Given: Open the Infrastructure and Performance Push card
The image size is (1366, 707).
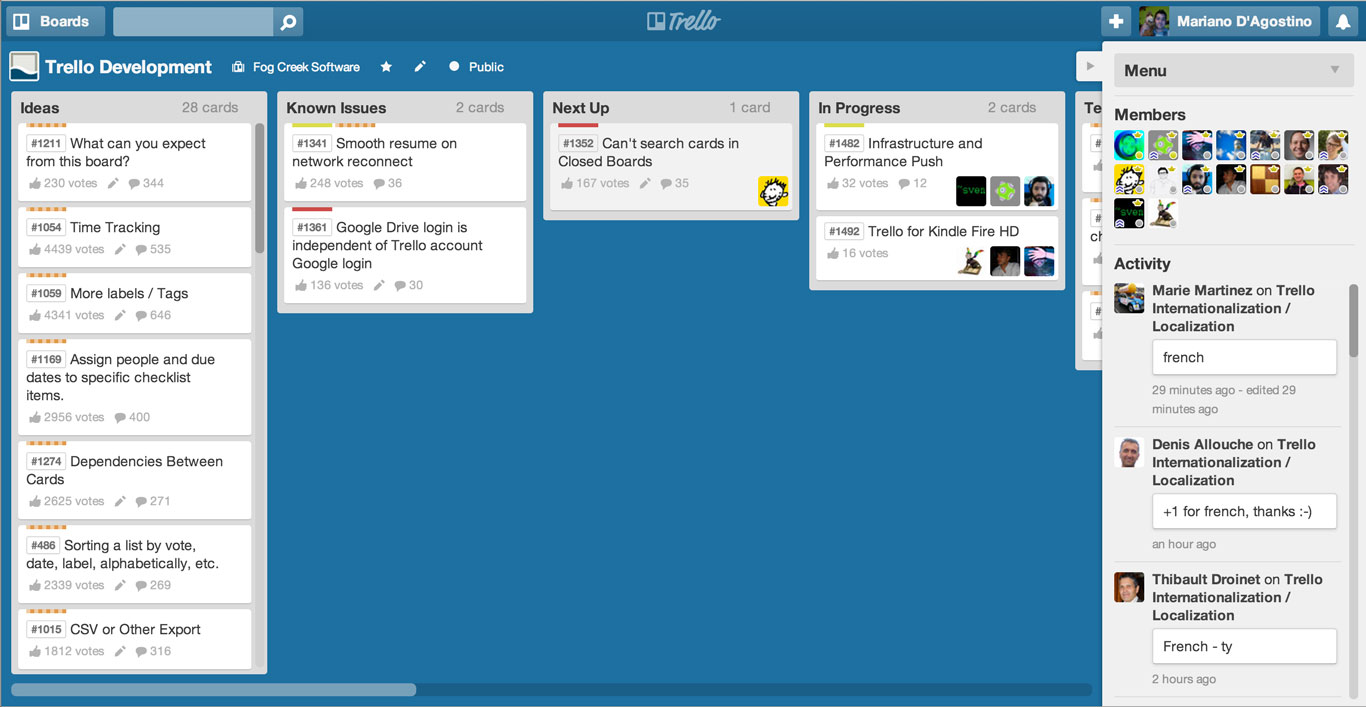Looking at the screenshot, I should tap(937, 167).
